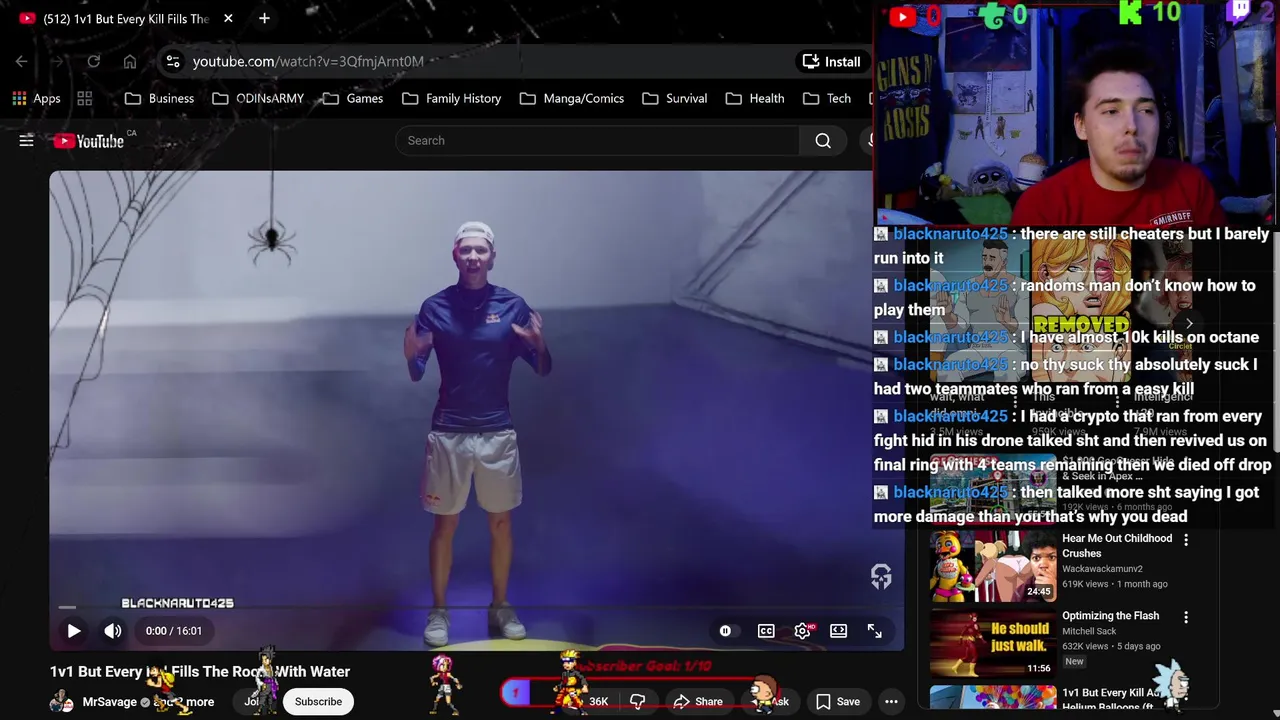Open video settings gear menu
Viewport: 1280px width, 720px height.
pyautogui.click(x=802, y=631)
